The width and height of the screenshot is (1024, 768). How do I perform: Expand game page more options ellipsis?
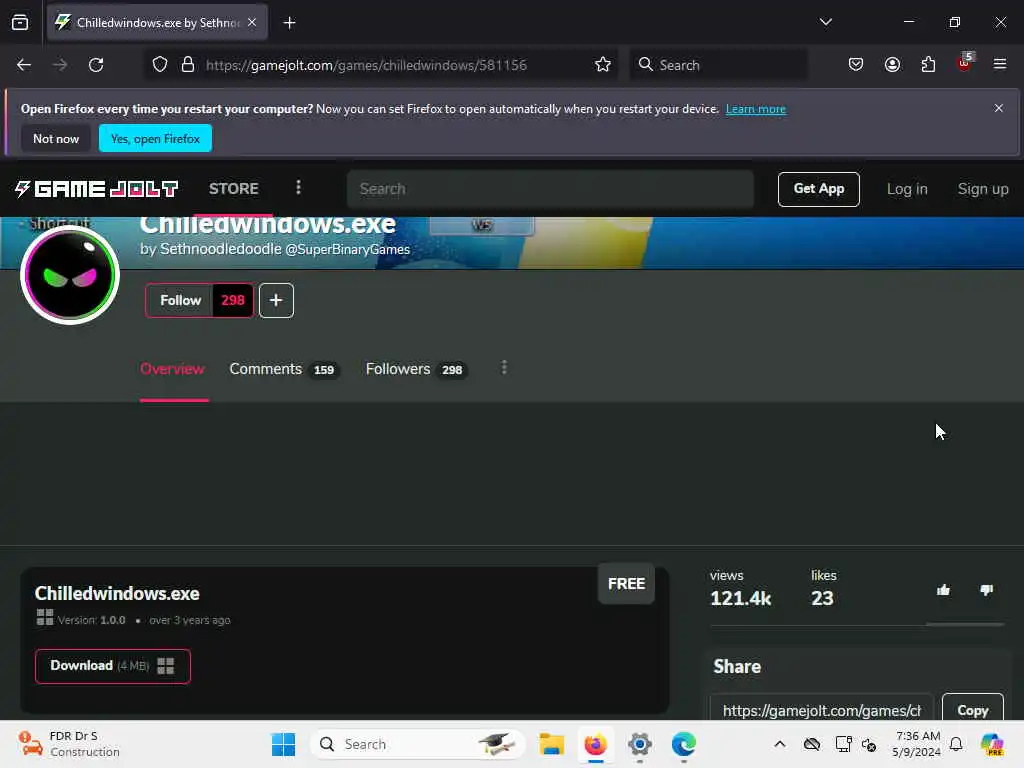504,368
